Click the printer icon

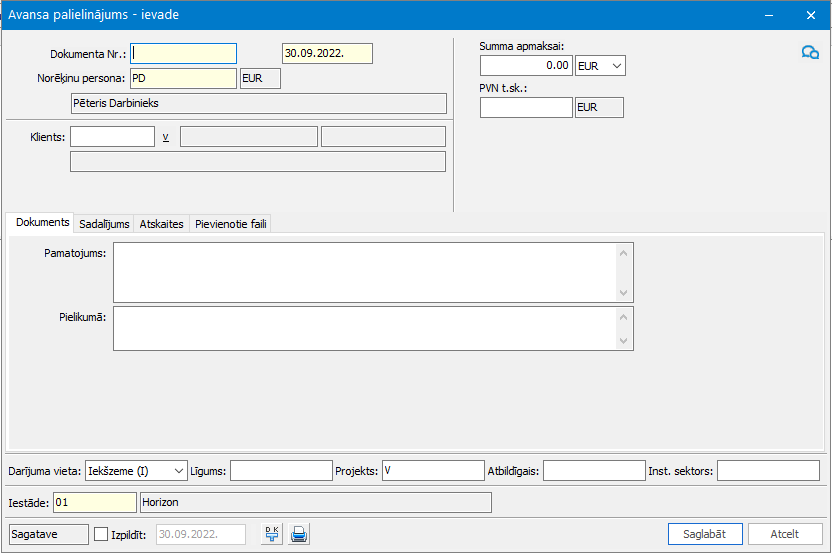point(299,534)
